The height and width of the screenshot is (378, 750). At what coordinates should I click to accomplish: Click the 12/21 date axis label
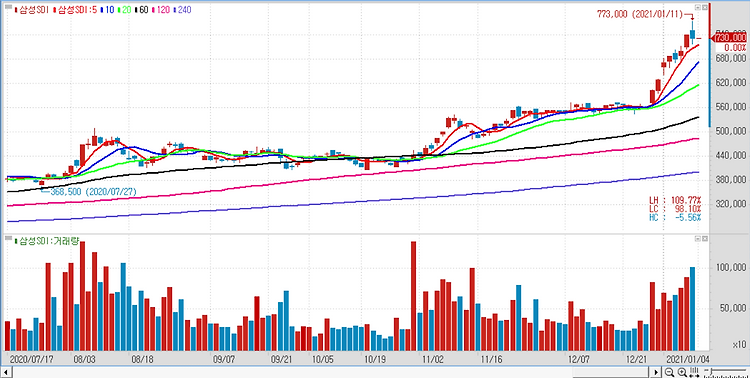pyautogui.click(x=636, y=359)
